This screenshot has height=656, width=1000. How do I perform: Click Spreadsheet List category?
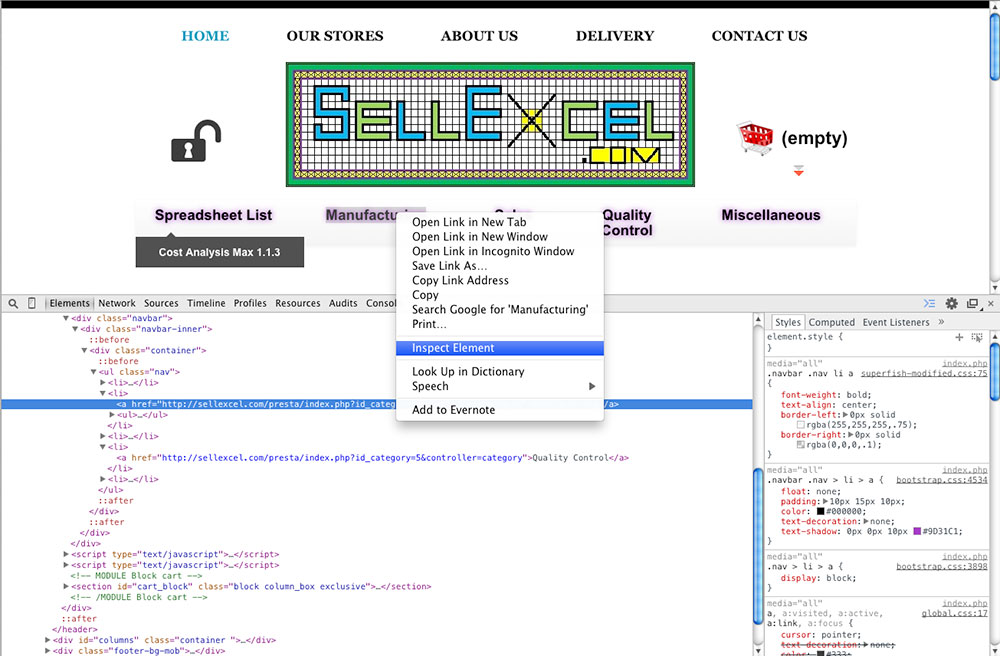coord(214,215)
